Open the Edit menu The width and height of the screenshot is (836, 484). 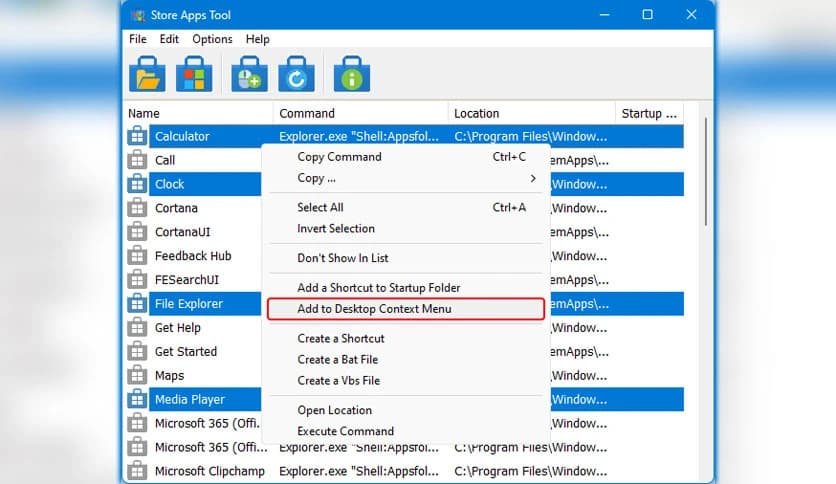(169, 39)
